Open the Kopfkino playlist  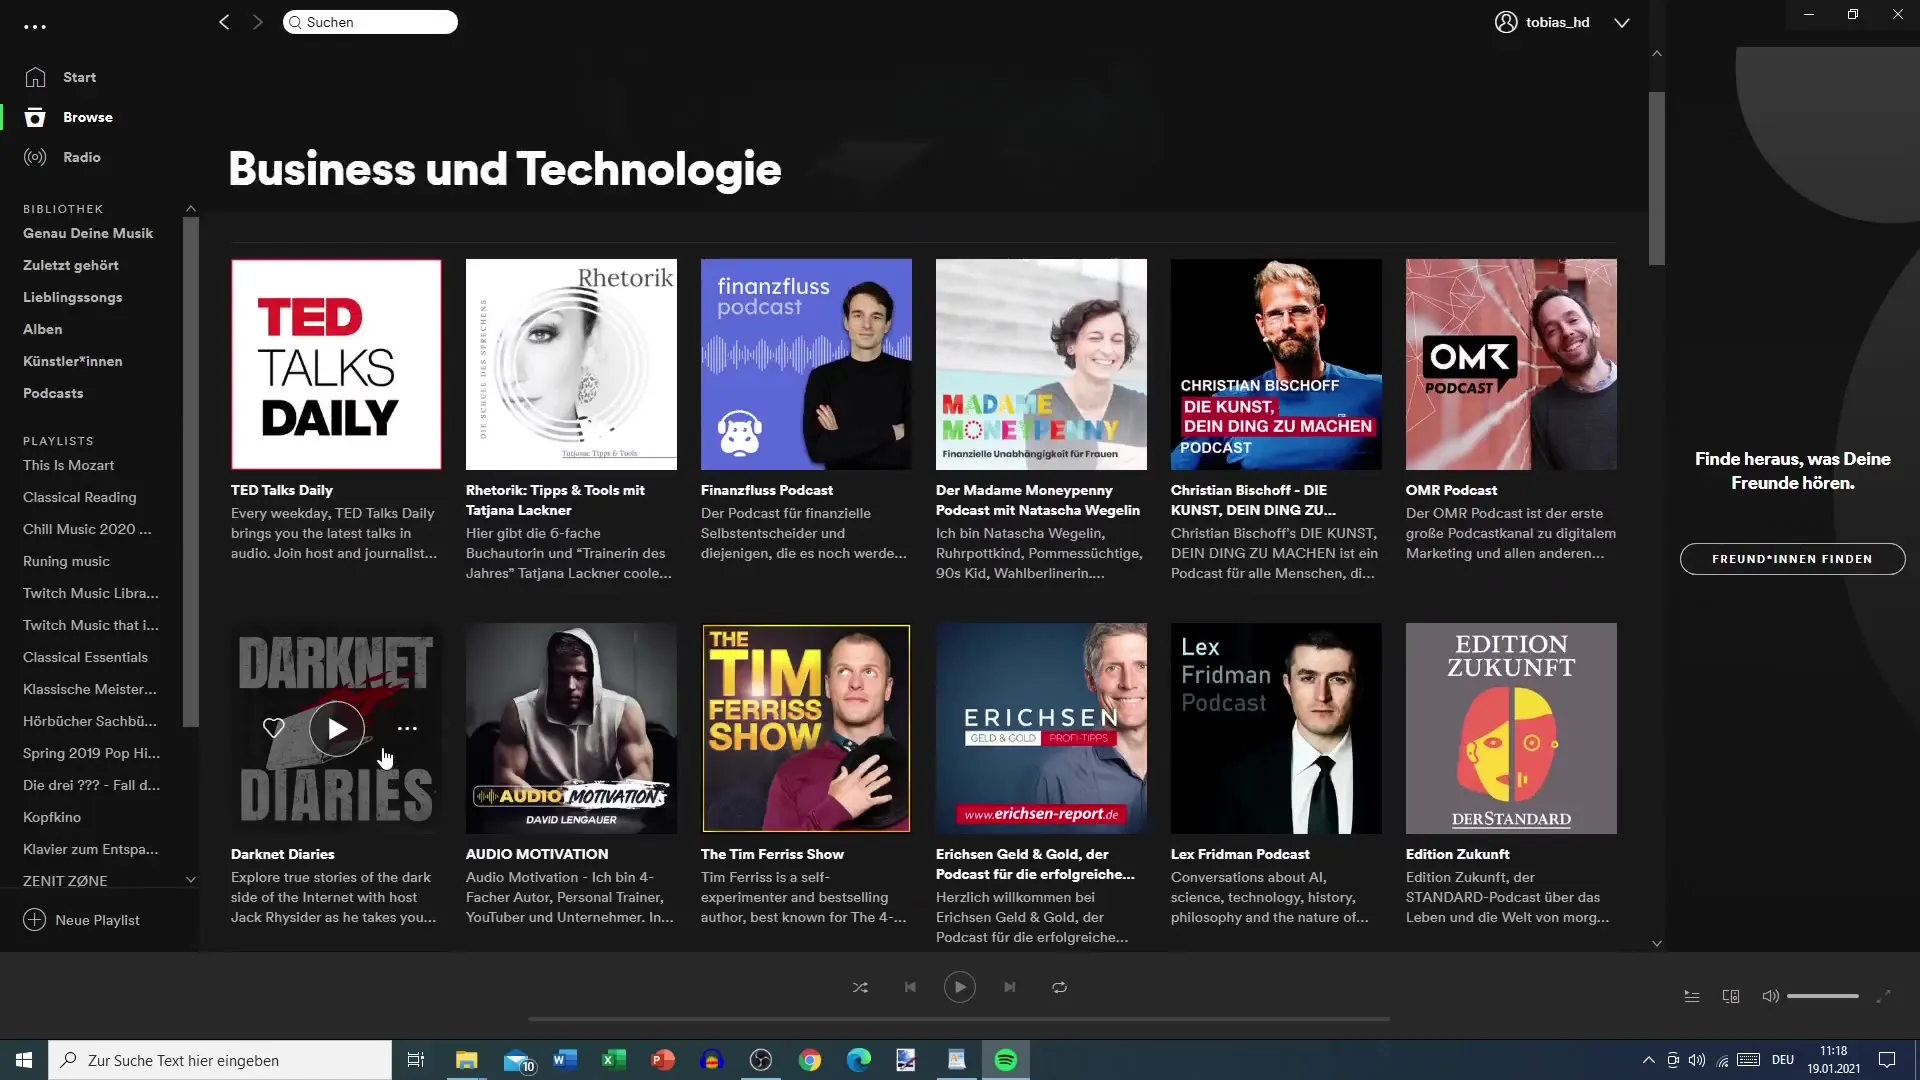pos(52,817)
